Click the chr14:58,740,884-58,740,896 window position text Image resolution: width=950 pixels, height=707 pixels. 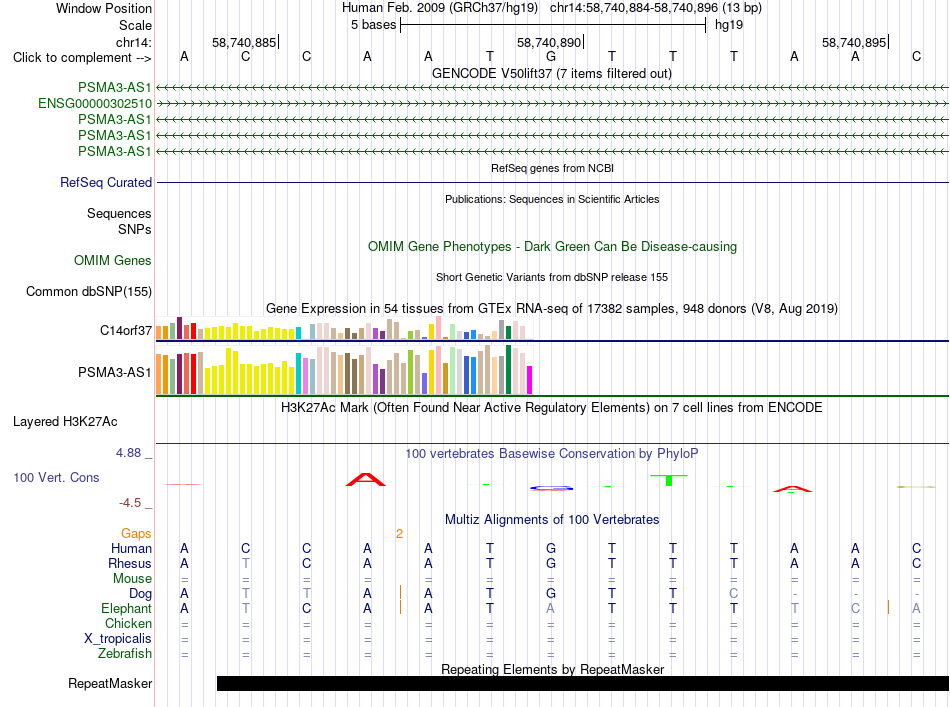[x=656, y=8]
